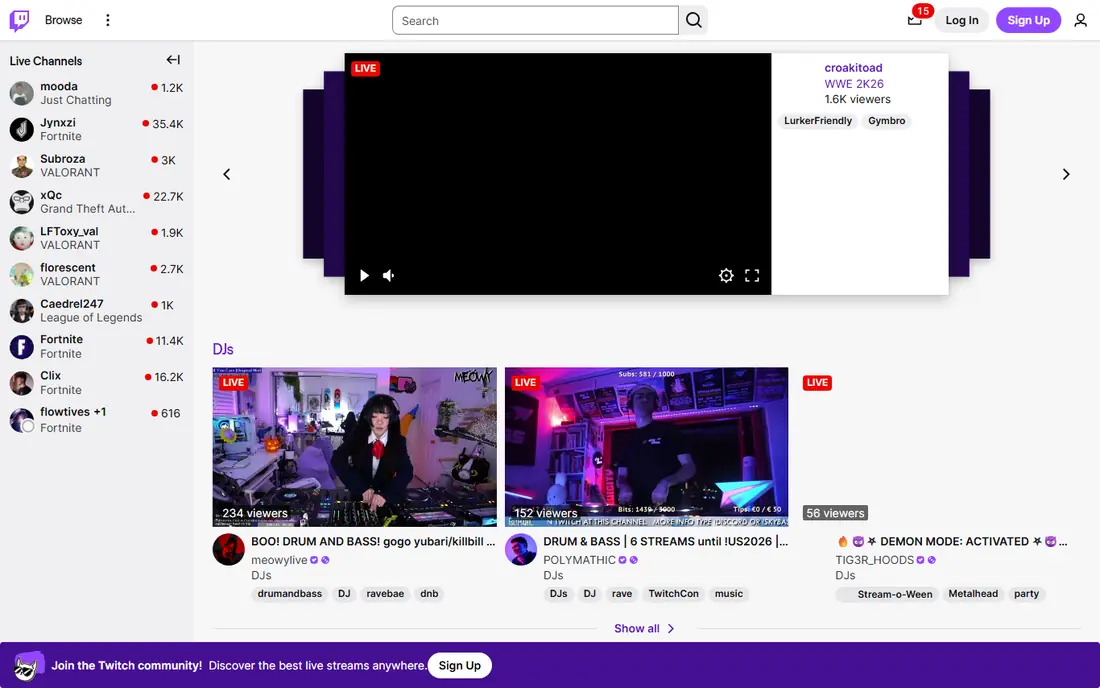Screen dimensions: 1100x688
Task: Click the top-right Sign Up button
Action: [1028, 20]
